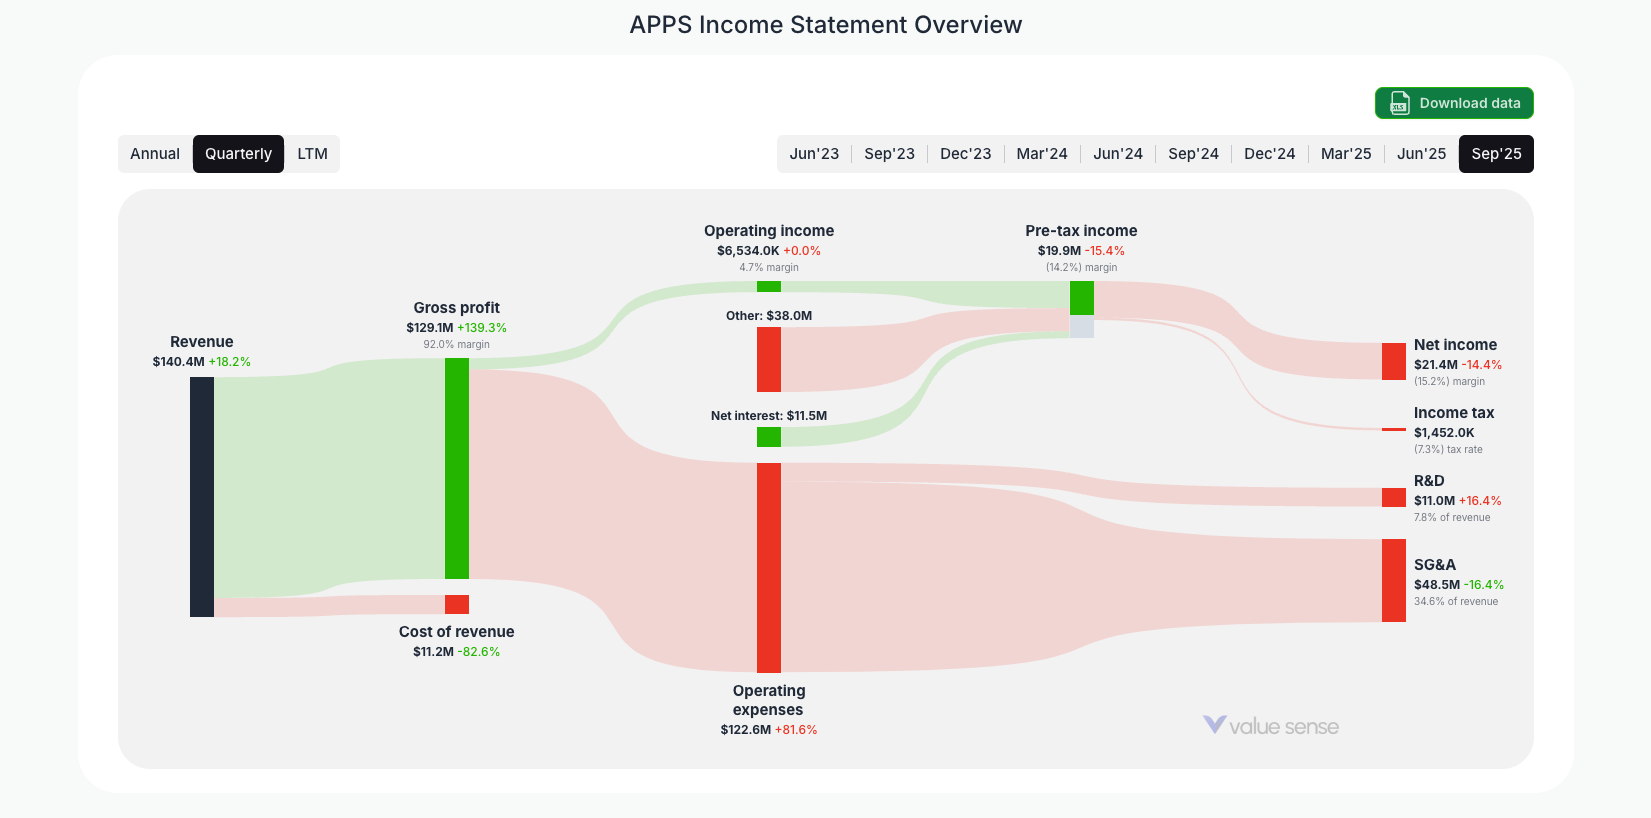This screenshot has height=818, width=1651.
Task: Click the red Net income bar
Action: pyautogui.click(x=1394, y=361)
